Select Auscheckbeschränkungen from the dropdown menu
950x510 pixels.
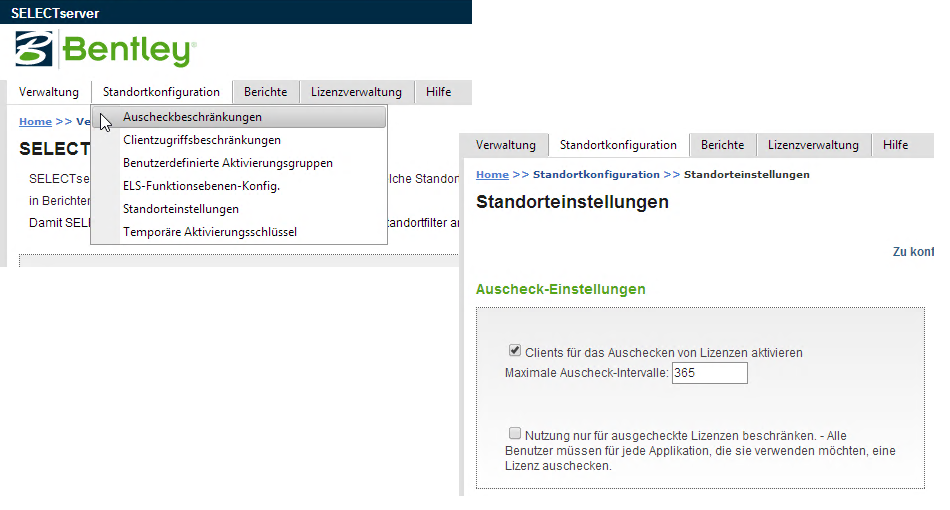[239, 117]
